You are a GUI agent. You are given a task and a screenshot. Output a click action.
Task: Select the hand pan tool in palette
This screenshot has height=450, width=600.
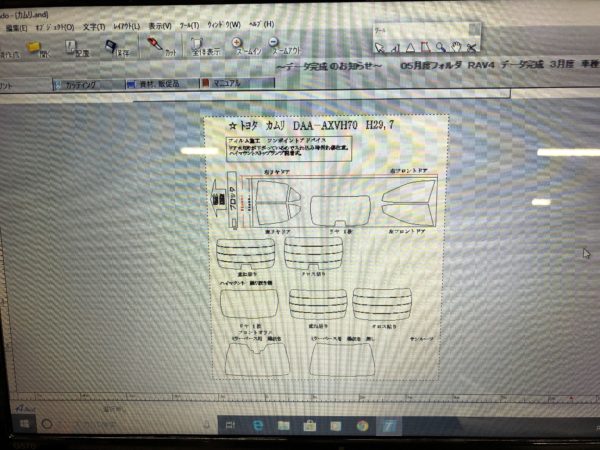click(456, 47)
